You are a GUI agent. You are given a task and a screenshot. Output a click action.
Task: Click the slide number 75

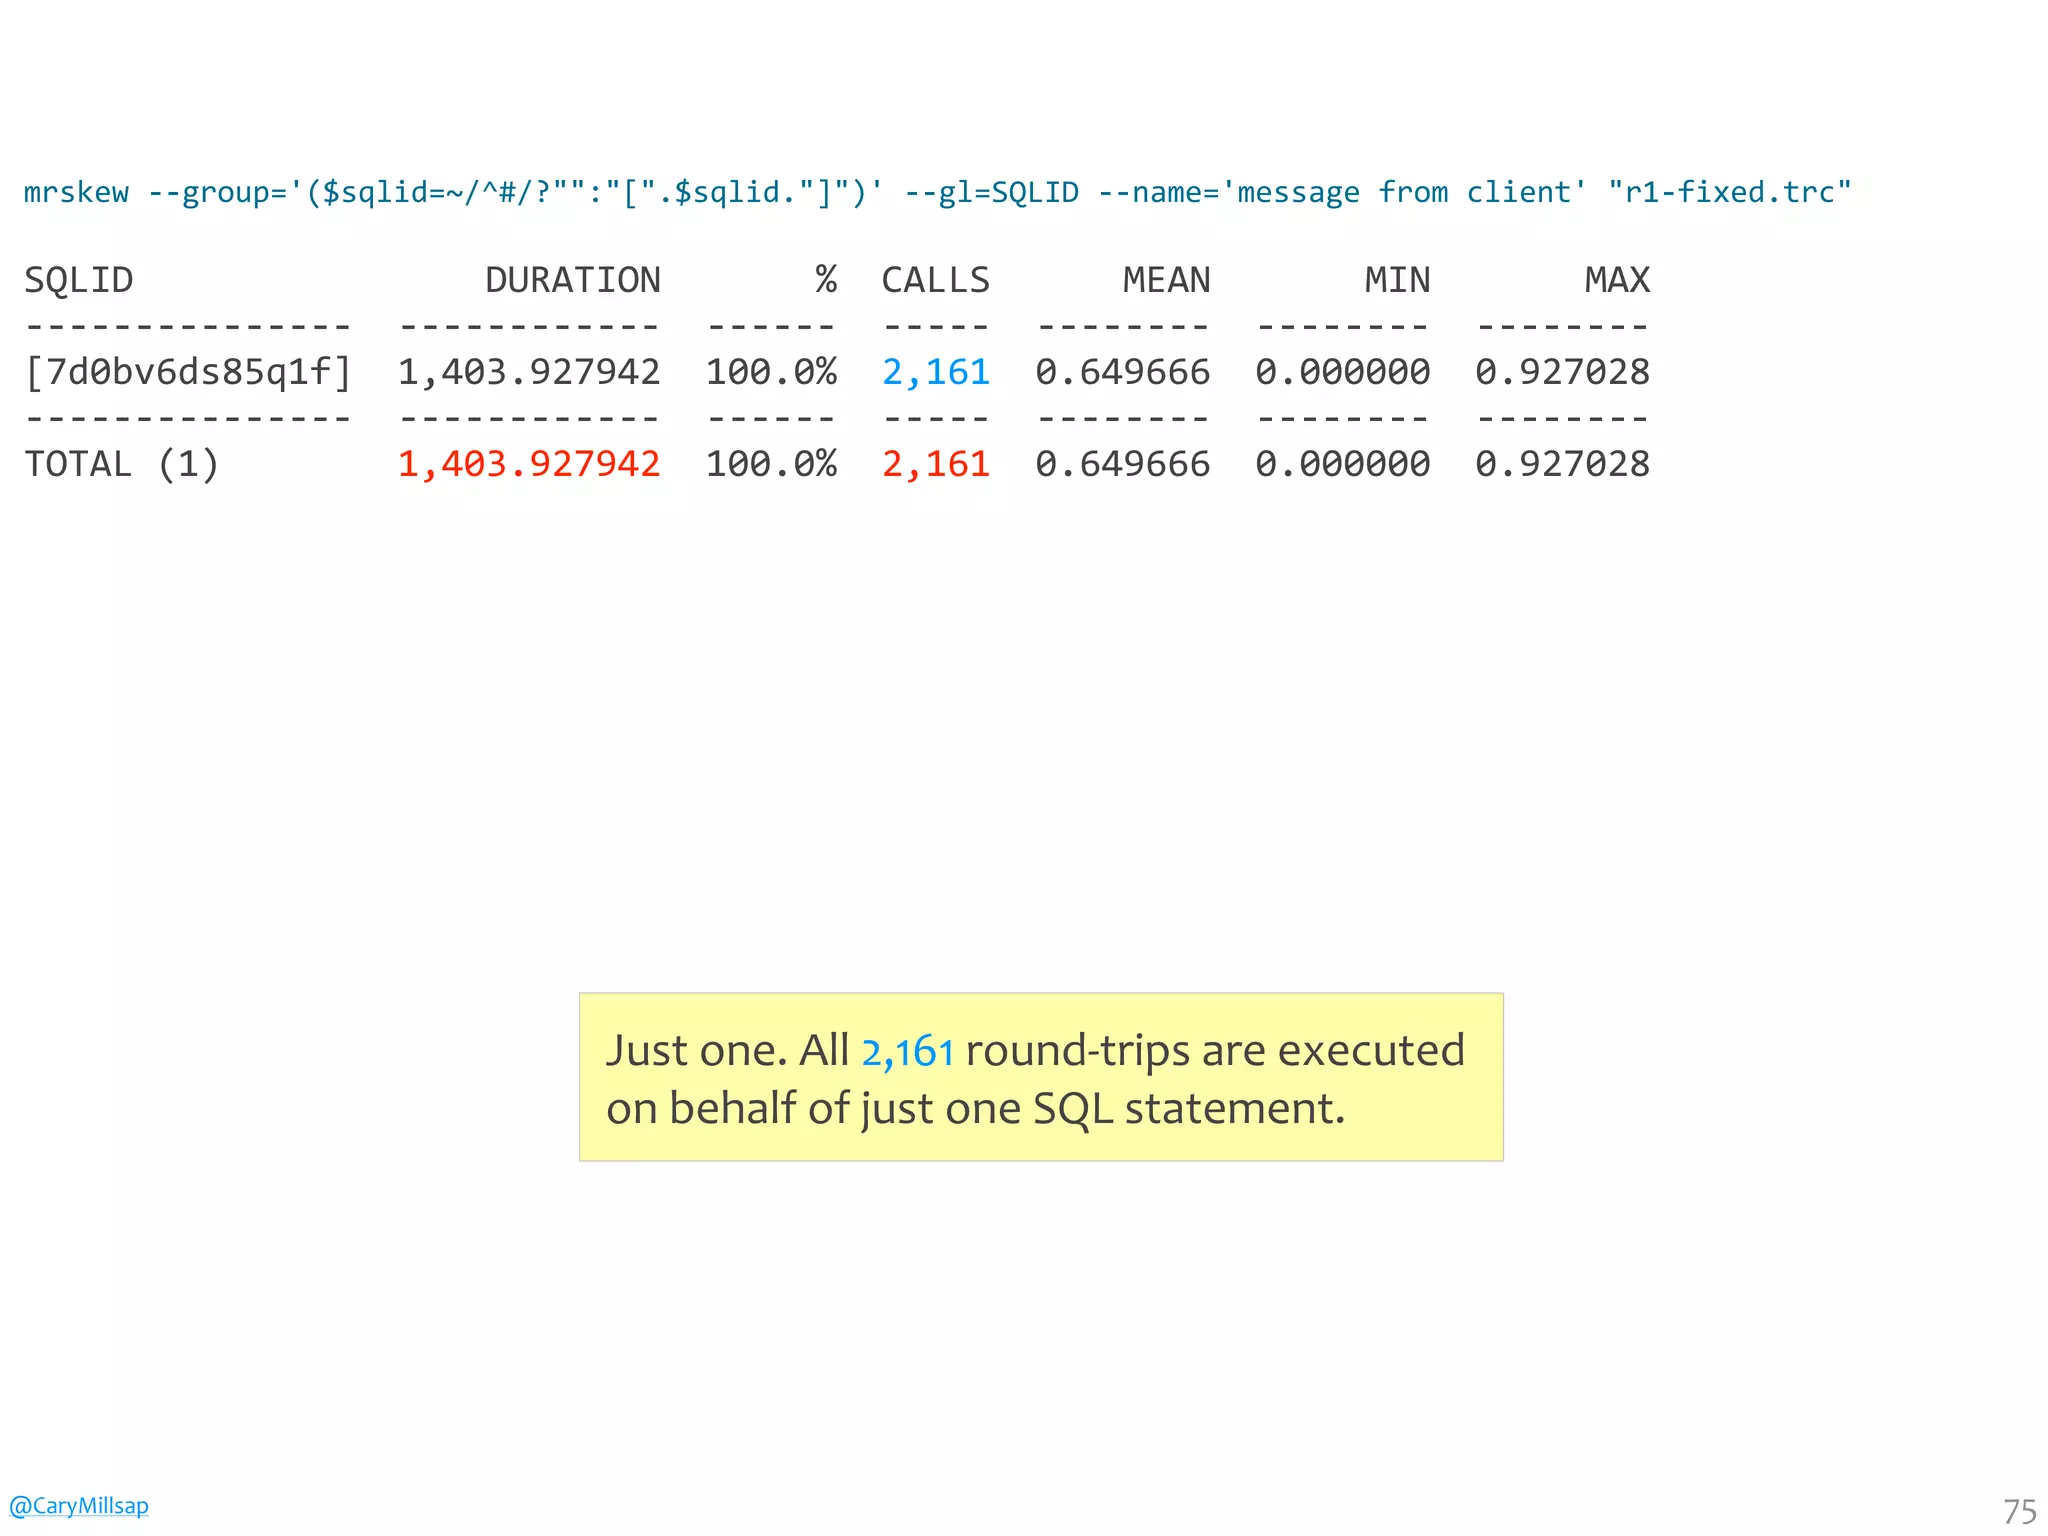tap(2019, 1511)
